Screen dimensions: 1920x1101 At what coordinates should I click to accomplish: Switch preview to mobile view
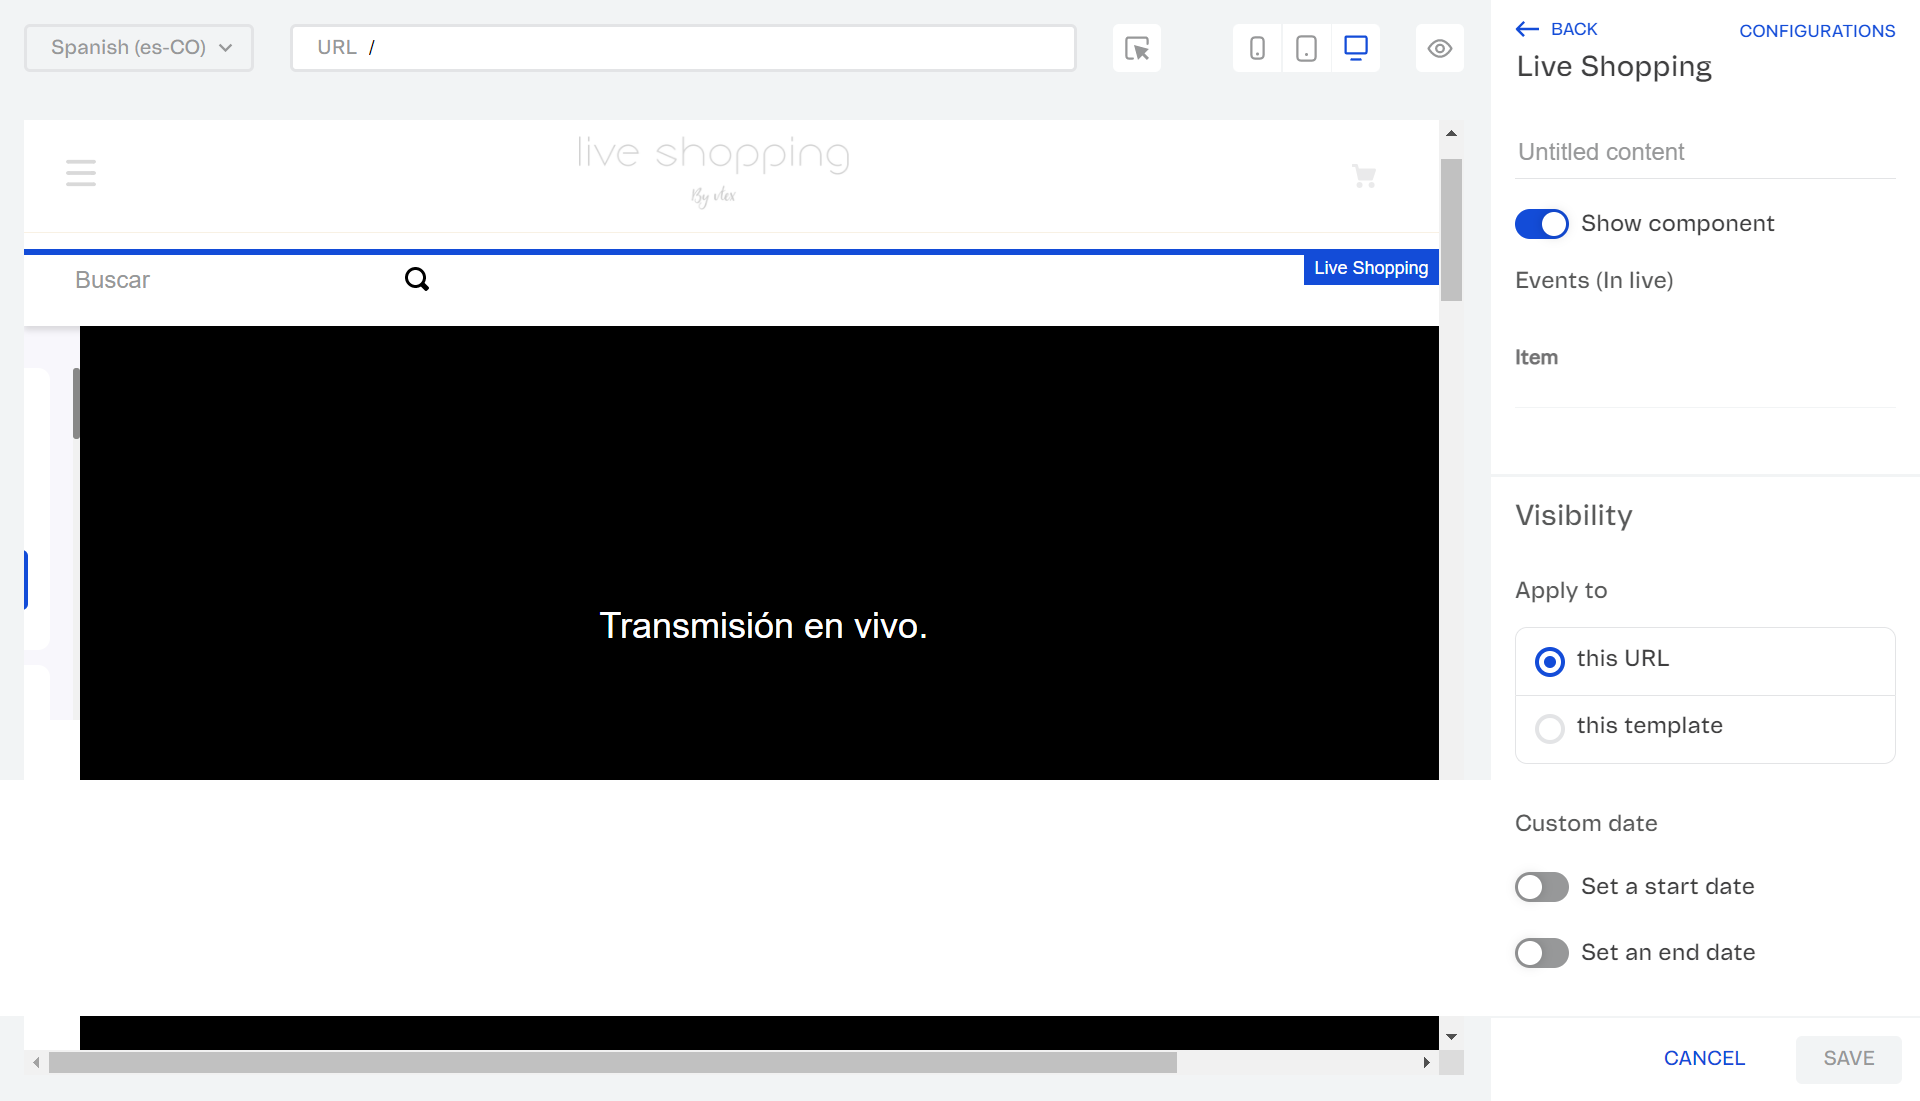[x=1256, y=47]
